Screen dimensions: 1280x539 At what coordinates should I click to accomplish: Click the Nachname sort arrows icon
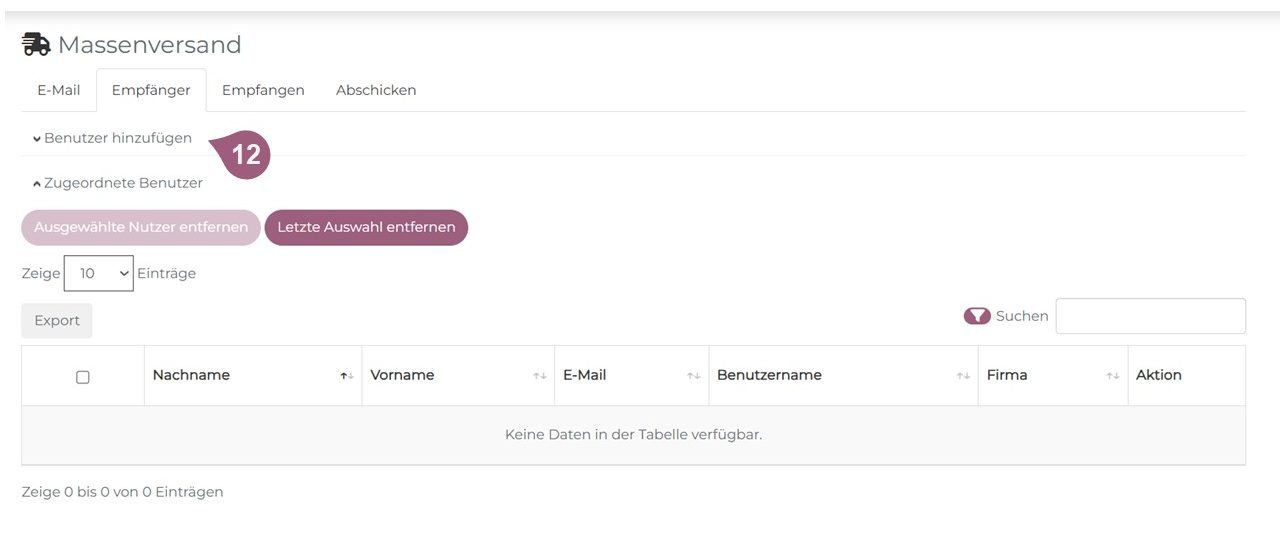click(x=346, y=376)
